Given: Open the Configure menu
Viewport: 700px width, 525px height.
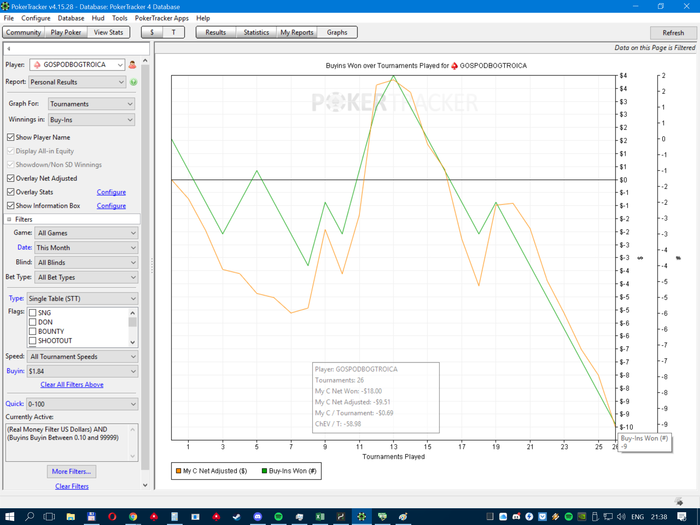Looking at the screenshot, I should pyautogui.click(x=36, y=18).
